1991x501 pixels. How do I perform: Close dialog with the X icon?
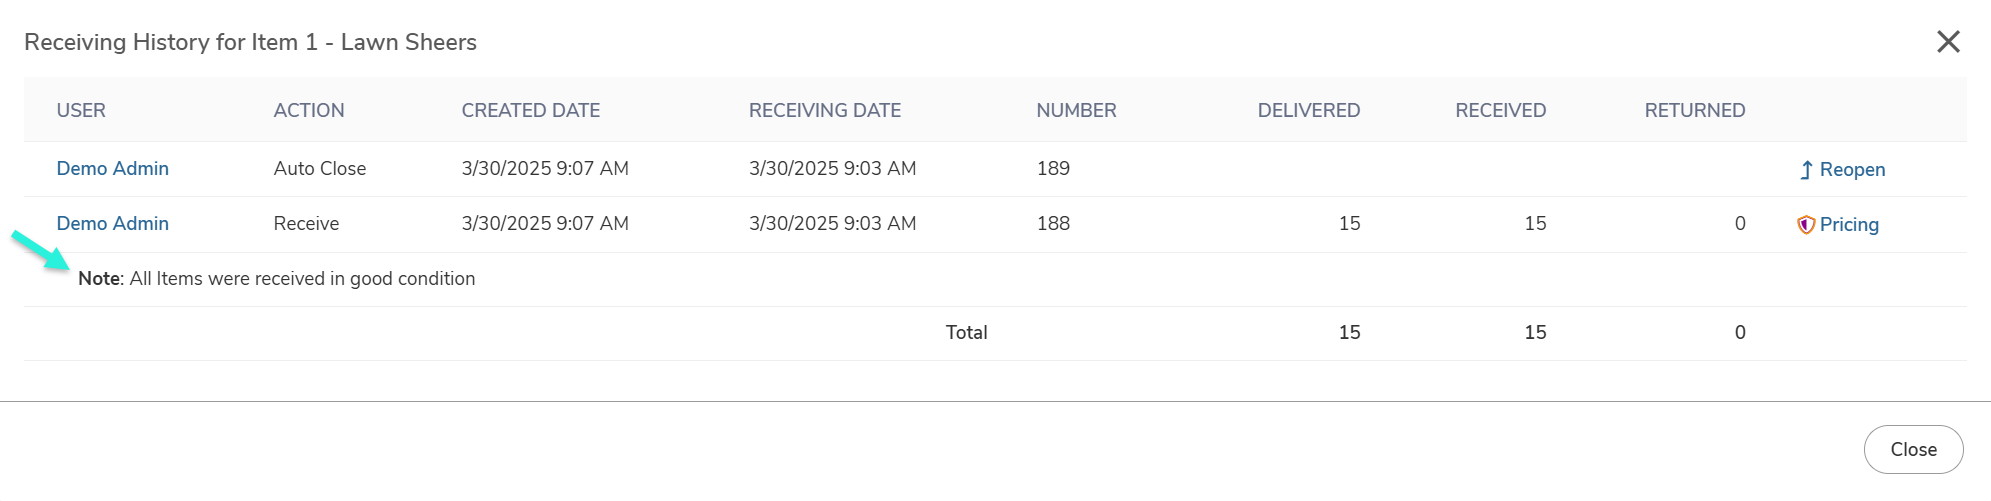(1948, 42)
